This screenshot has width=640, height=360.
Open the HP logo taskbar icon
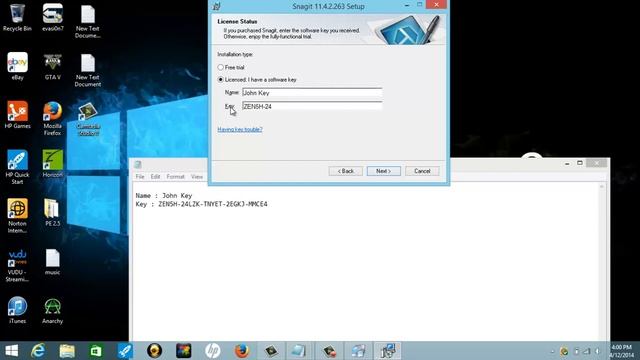coord(212,351)
